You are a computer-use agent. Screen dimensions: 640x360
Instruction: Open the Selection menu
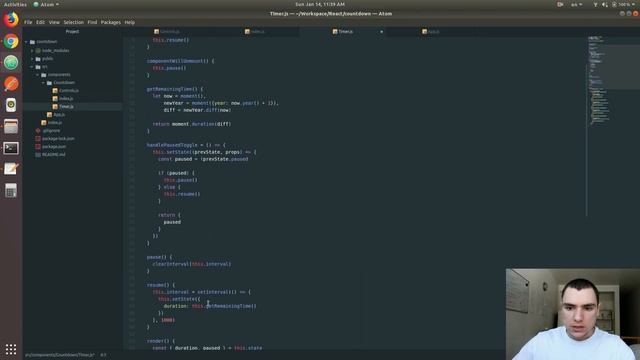click(73, 22)
